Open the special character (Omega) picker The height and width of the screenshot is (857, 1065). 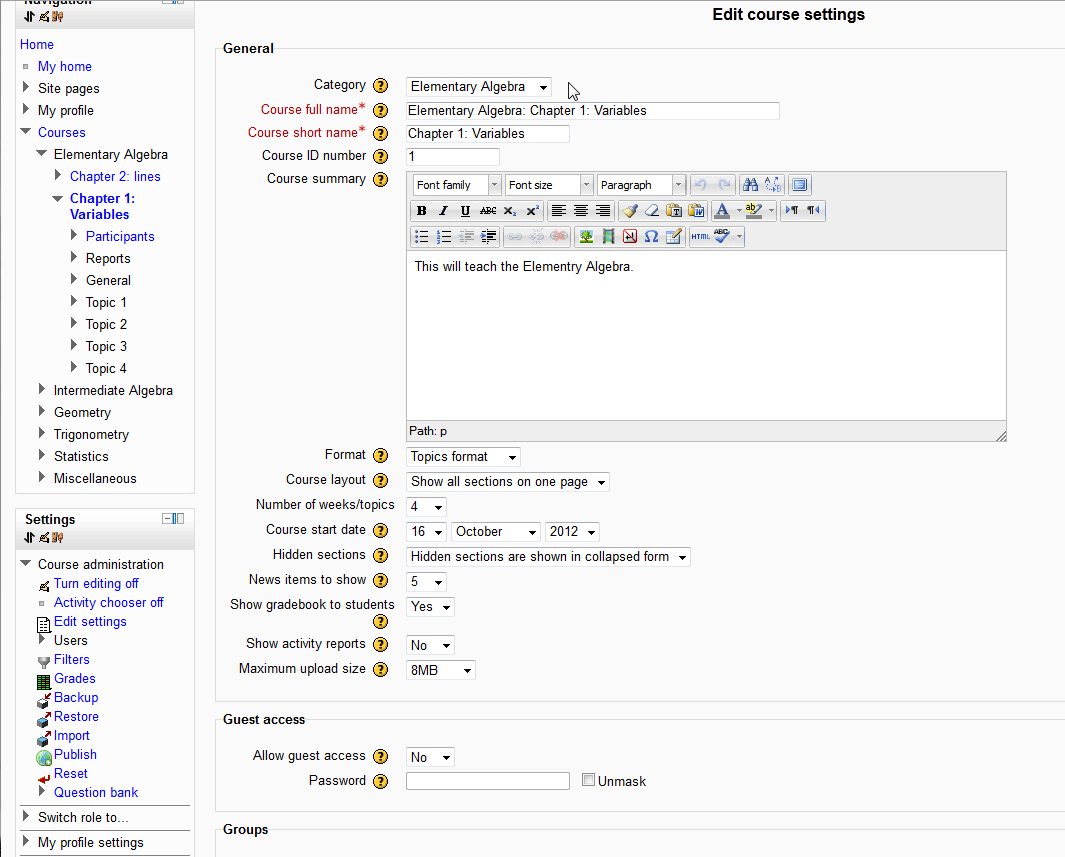(651, 237)
